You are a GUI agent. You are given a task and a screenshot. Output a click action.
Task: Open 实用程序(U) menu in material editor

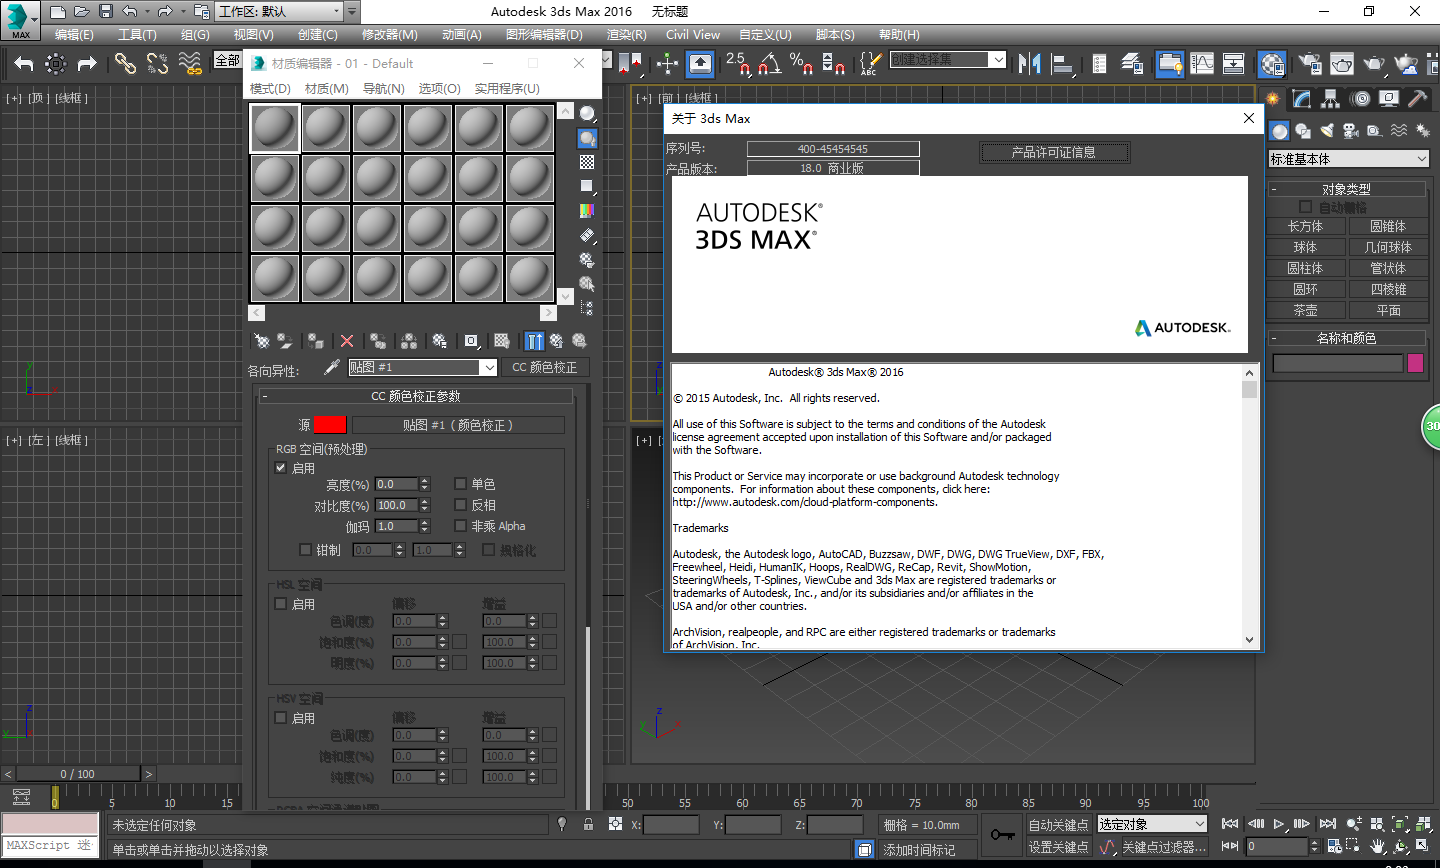(x=507, y=89)
